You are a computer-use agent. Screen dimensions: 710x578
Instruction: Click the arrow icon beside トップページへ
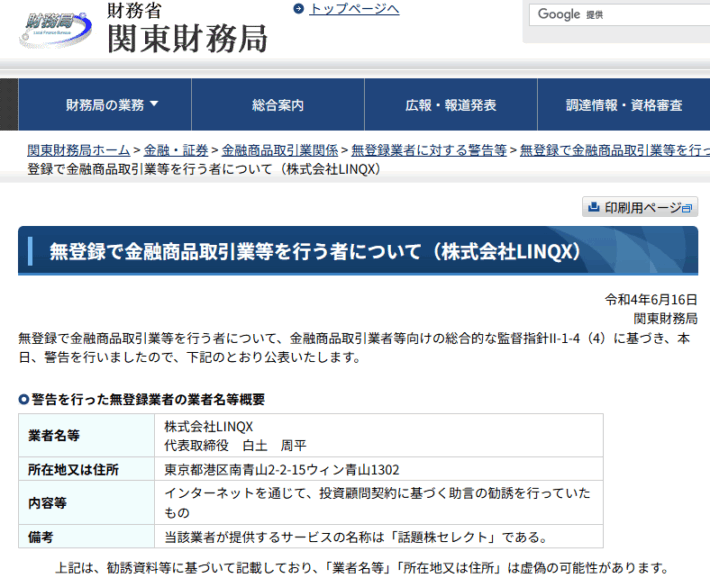(x=298, y=9)
